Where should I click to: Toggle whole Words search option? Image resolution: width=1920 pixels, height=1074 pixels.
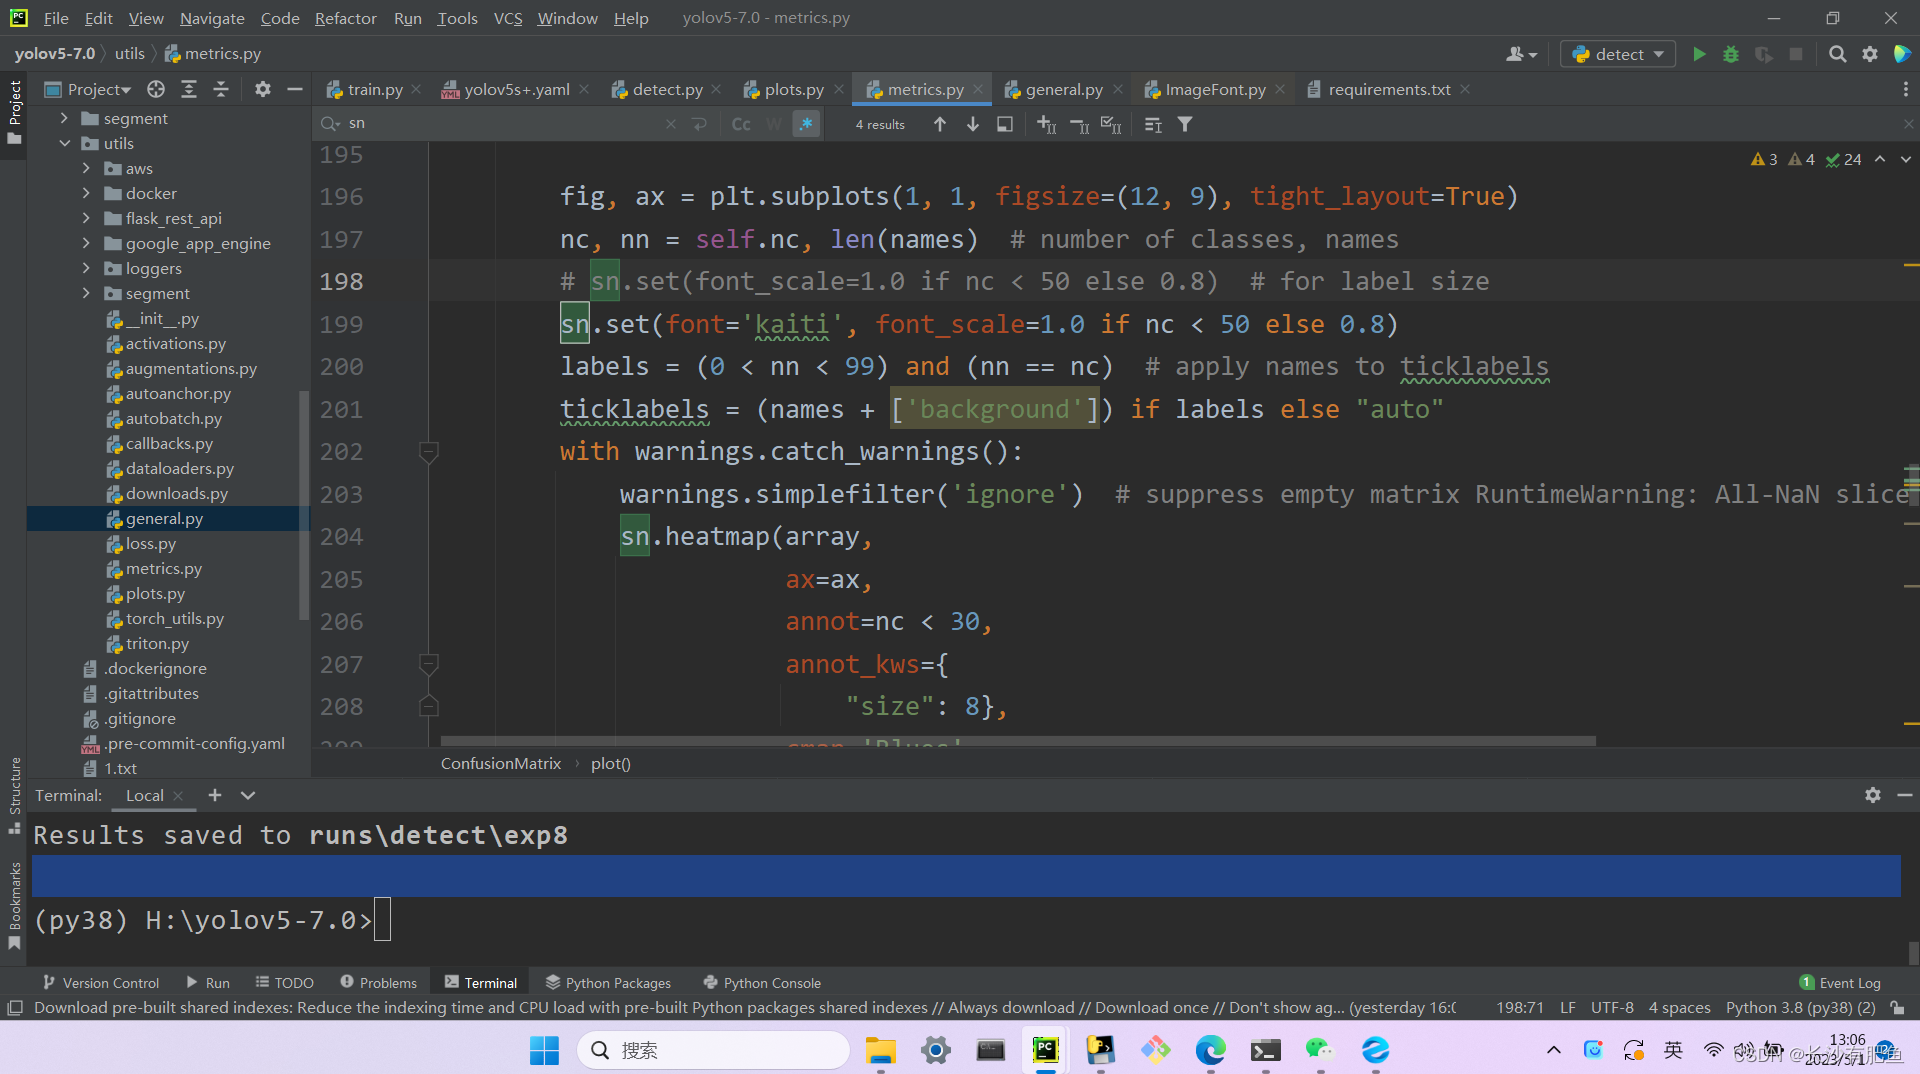773,124
